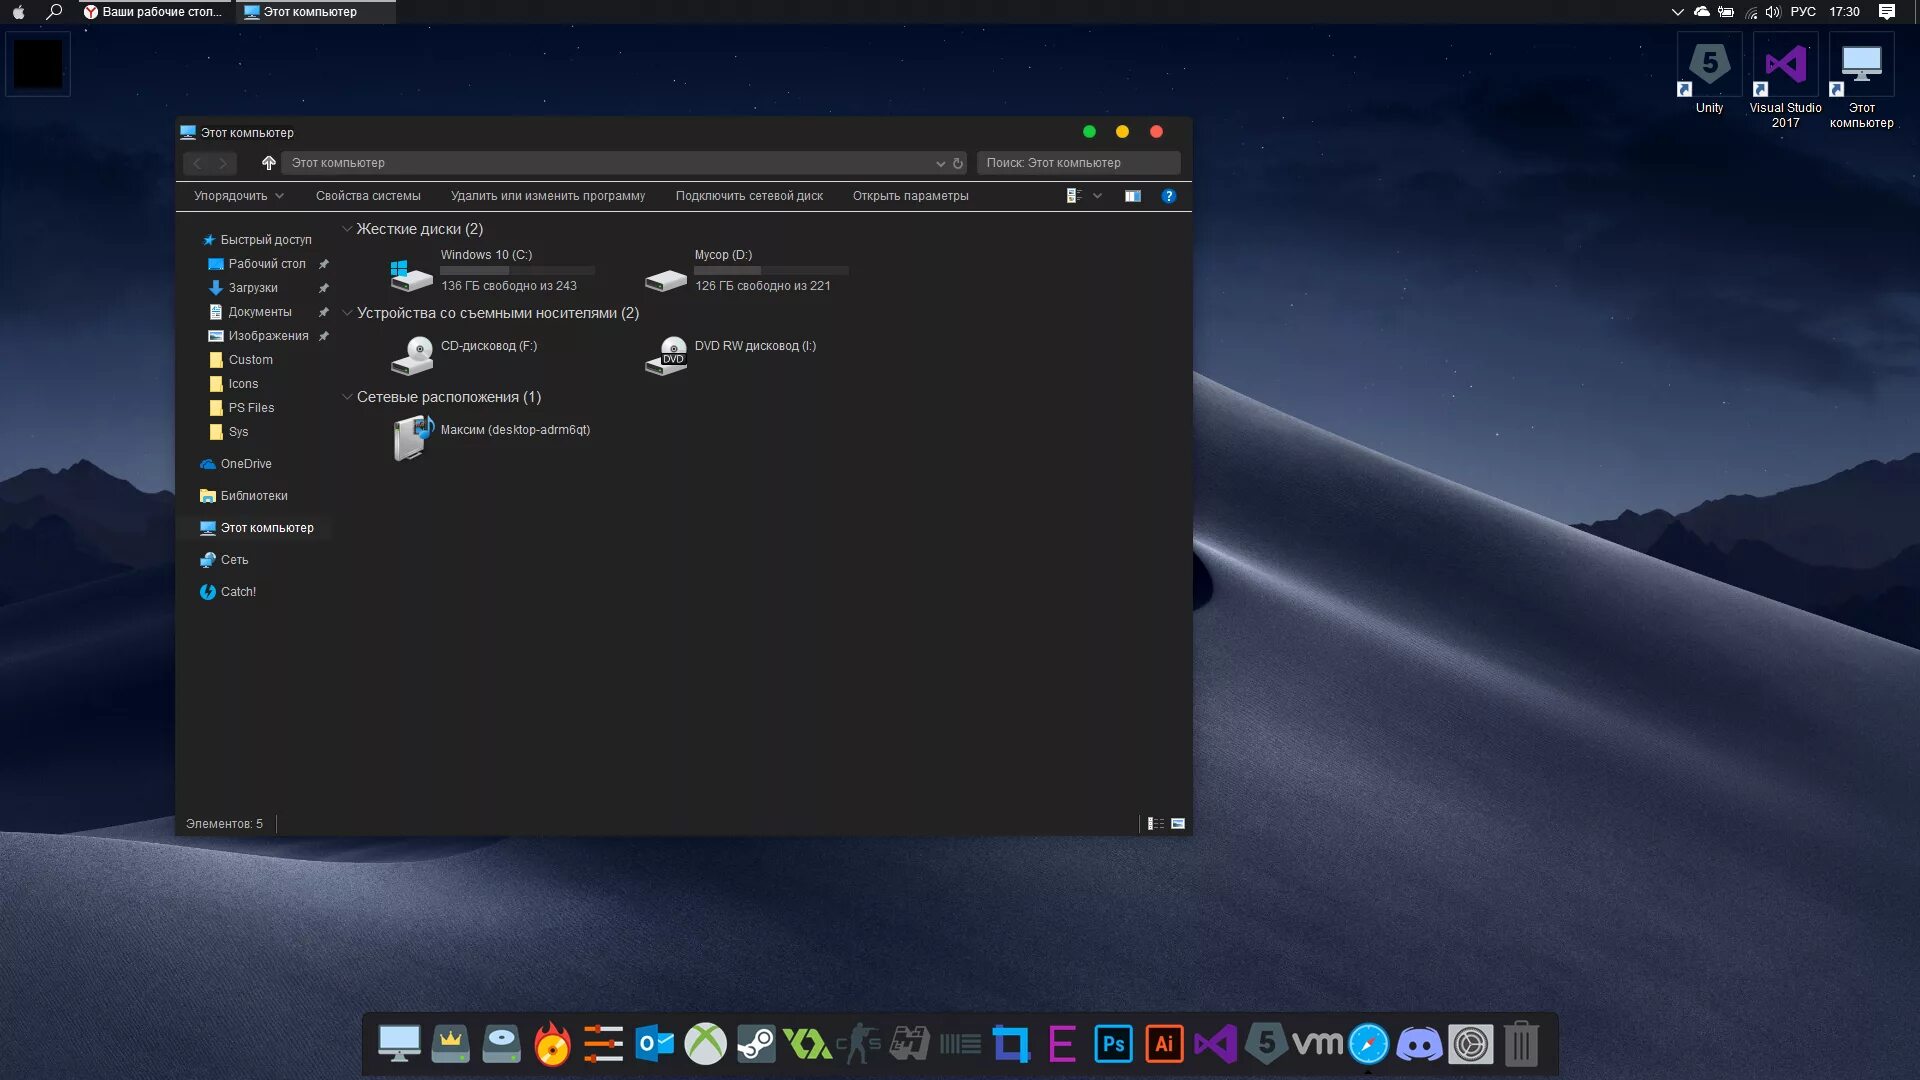This screenshot has height=1080, width=1920.
Task: Click Подключить сетевой диск button
Action: point(749,196)
